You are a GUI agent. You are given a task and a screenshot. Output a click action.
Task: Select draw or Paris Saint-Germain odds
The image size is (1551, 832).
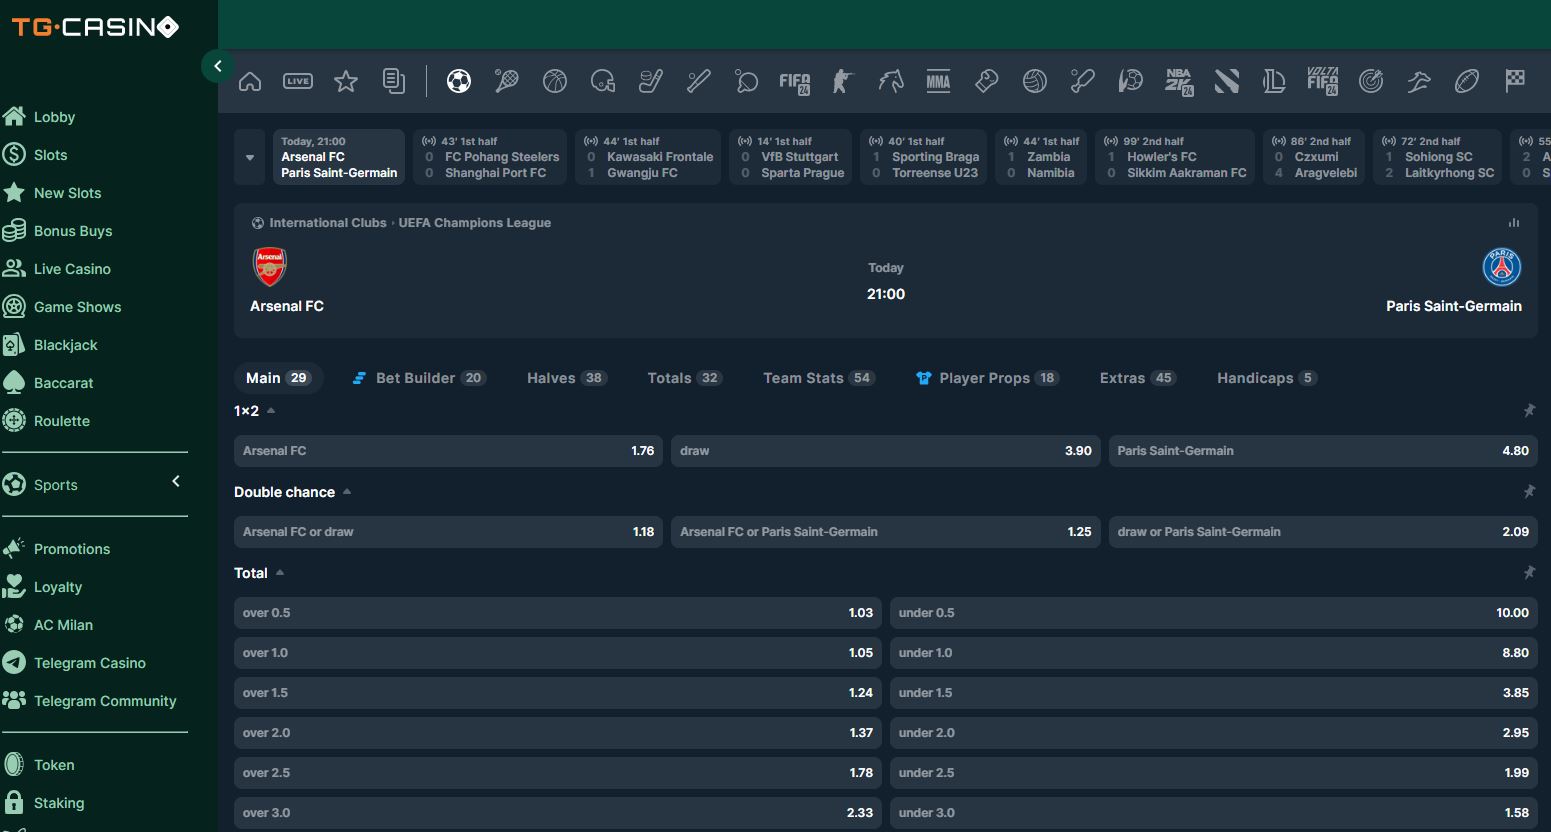[1323, 532]
